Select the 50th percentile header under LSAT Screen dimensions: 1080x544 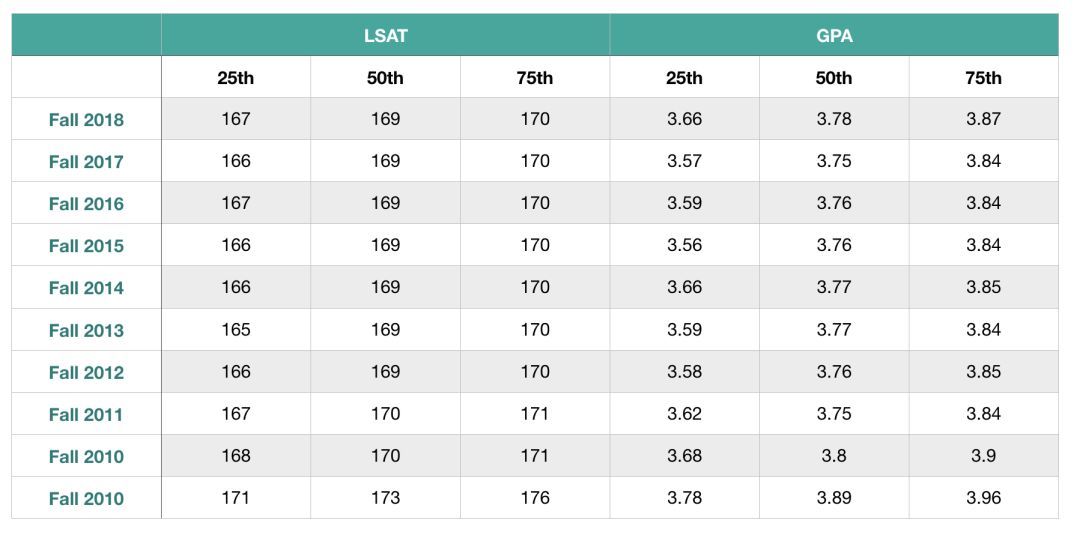tap(385, 78)
